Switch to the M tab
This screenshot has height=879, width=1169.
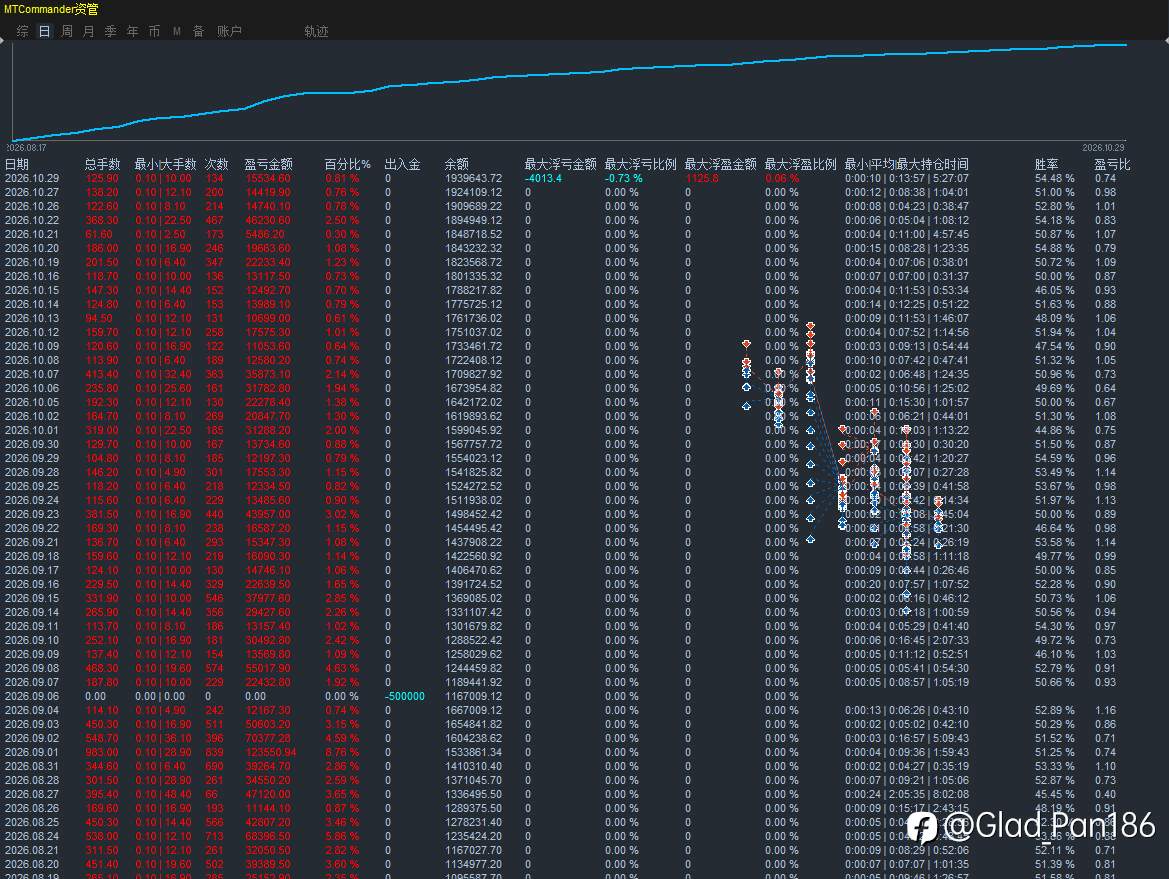pyautogui.click(x=177, y=31)
